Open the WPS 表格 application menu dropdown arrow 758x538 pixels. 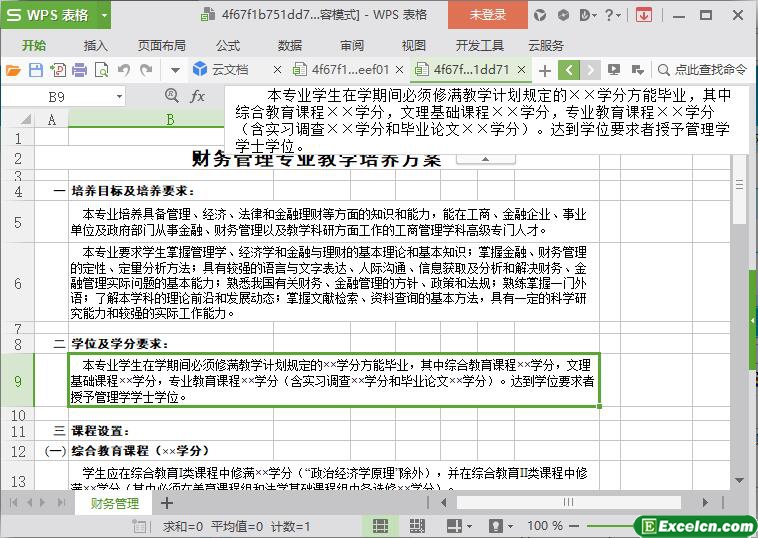pyautogui.click(x=104, y=15)
